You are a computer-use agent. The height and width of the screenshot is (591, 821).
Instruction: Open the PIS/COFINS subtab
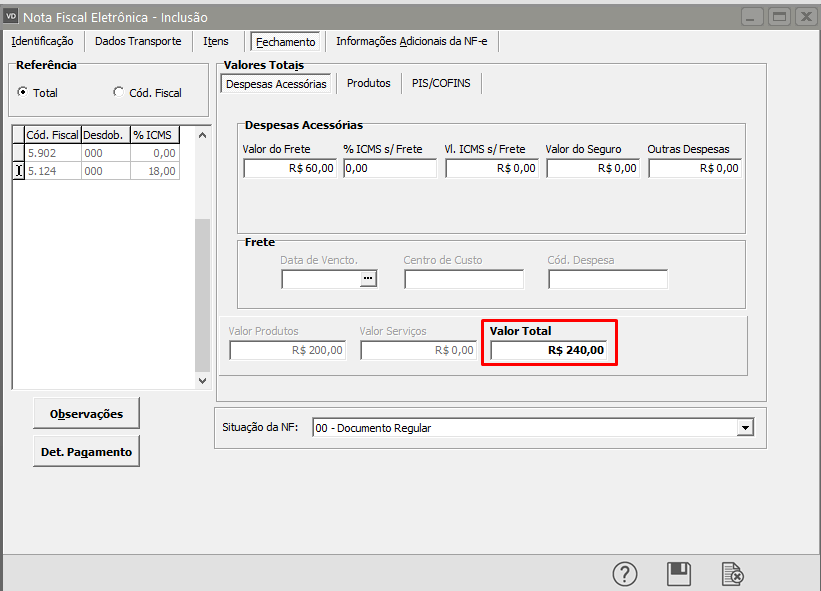tap(441, 84)
